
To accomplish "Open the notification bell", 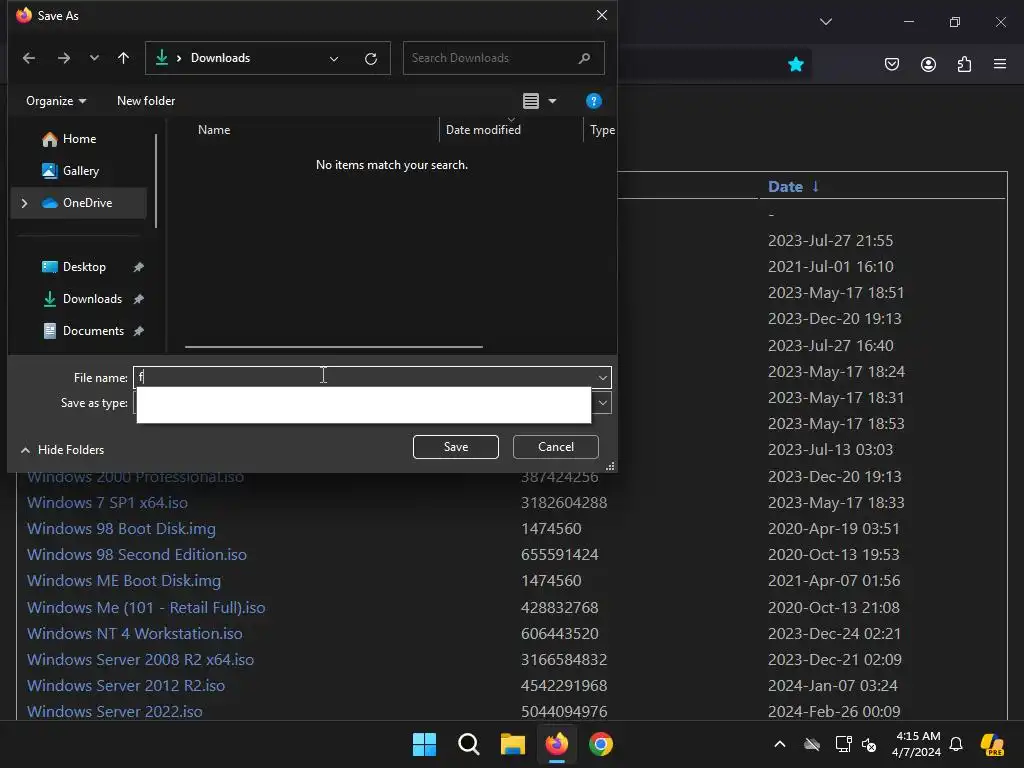I will [x=956, y=744].
